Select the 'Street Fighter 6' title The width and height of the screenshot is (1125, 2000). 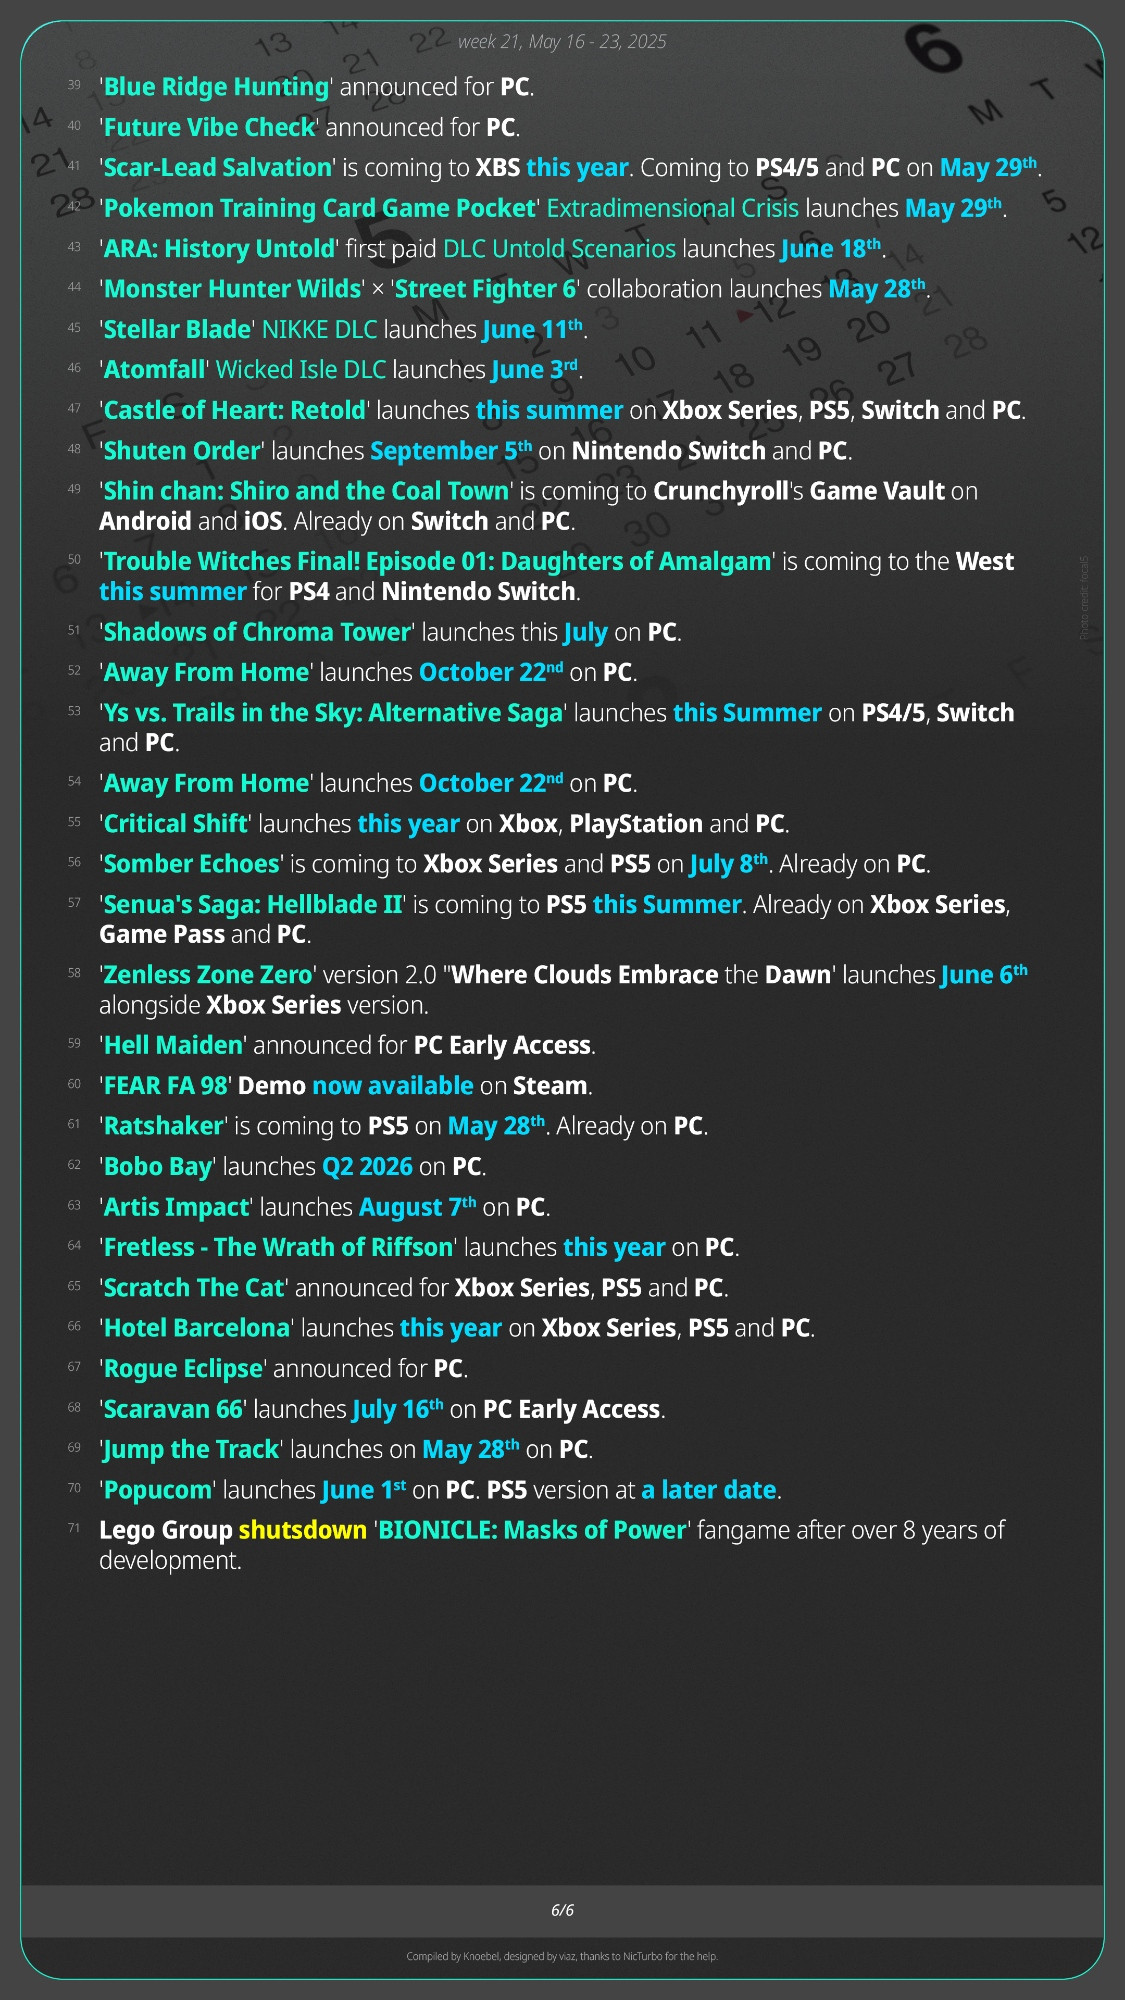click(x=486, y=289)
